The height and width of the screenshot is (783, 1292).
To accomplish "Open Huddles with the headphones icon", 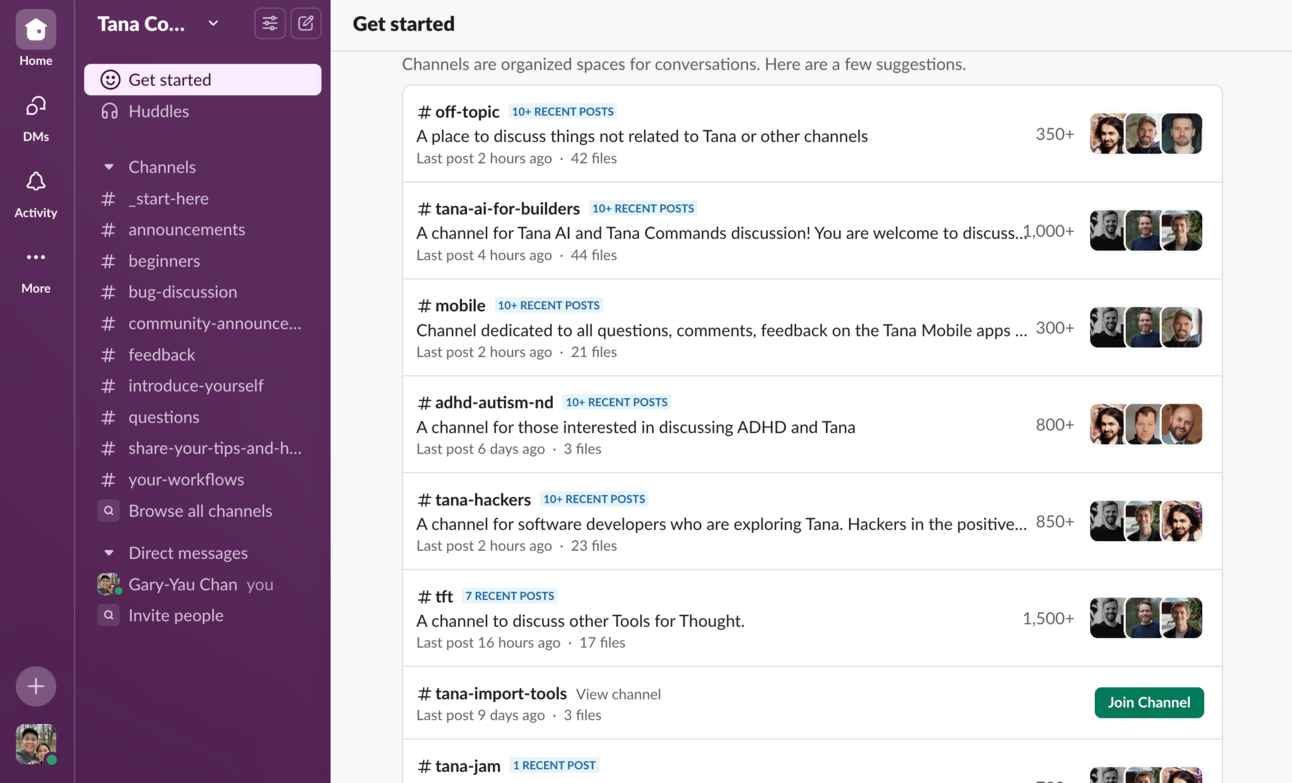I will pos(158,111).
